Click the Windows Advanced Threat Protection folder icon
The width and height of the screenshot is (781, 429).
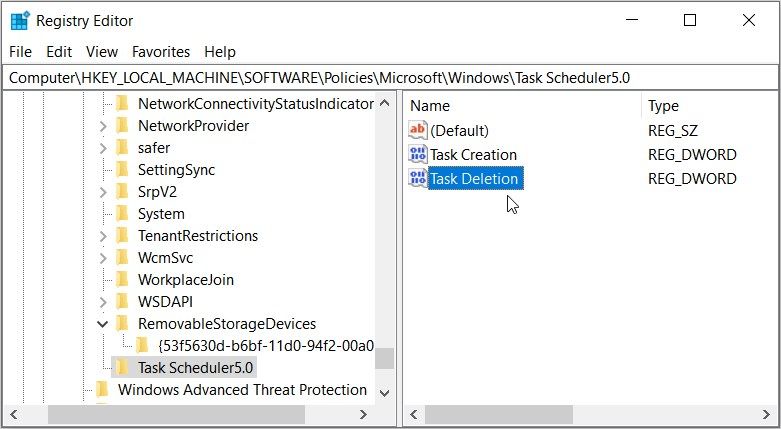pos(102,390)
